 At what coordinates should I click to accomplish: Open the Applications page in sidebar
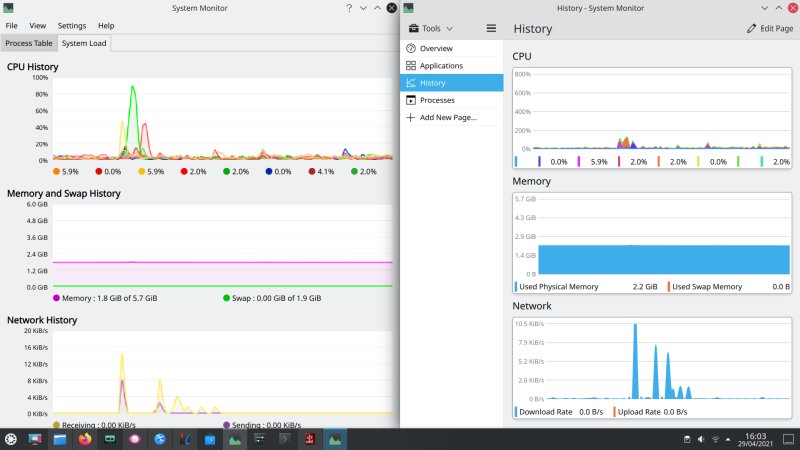pos(411,66)
